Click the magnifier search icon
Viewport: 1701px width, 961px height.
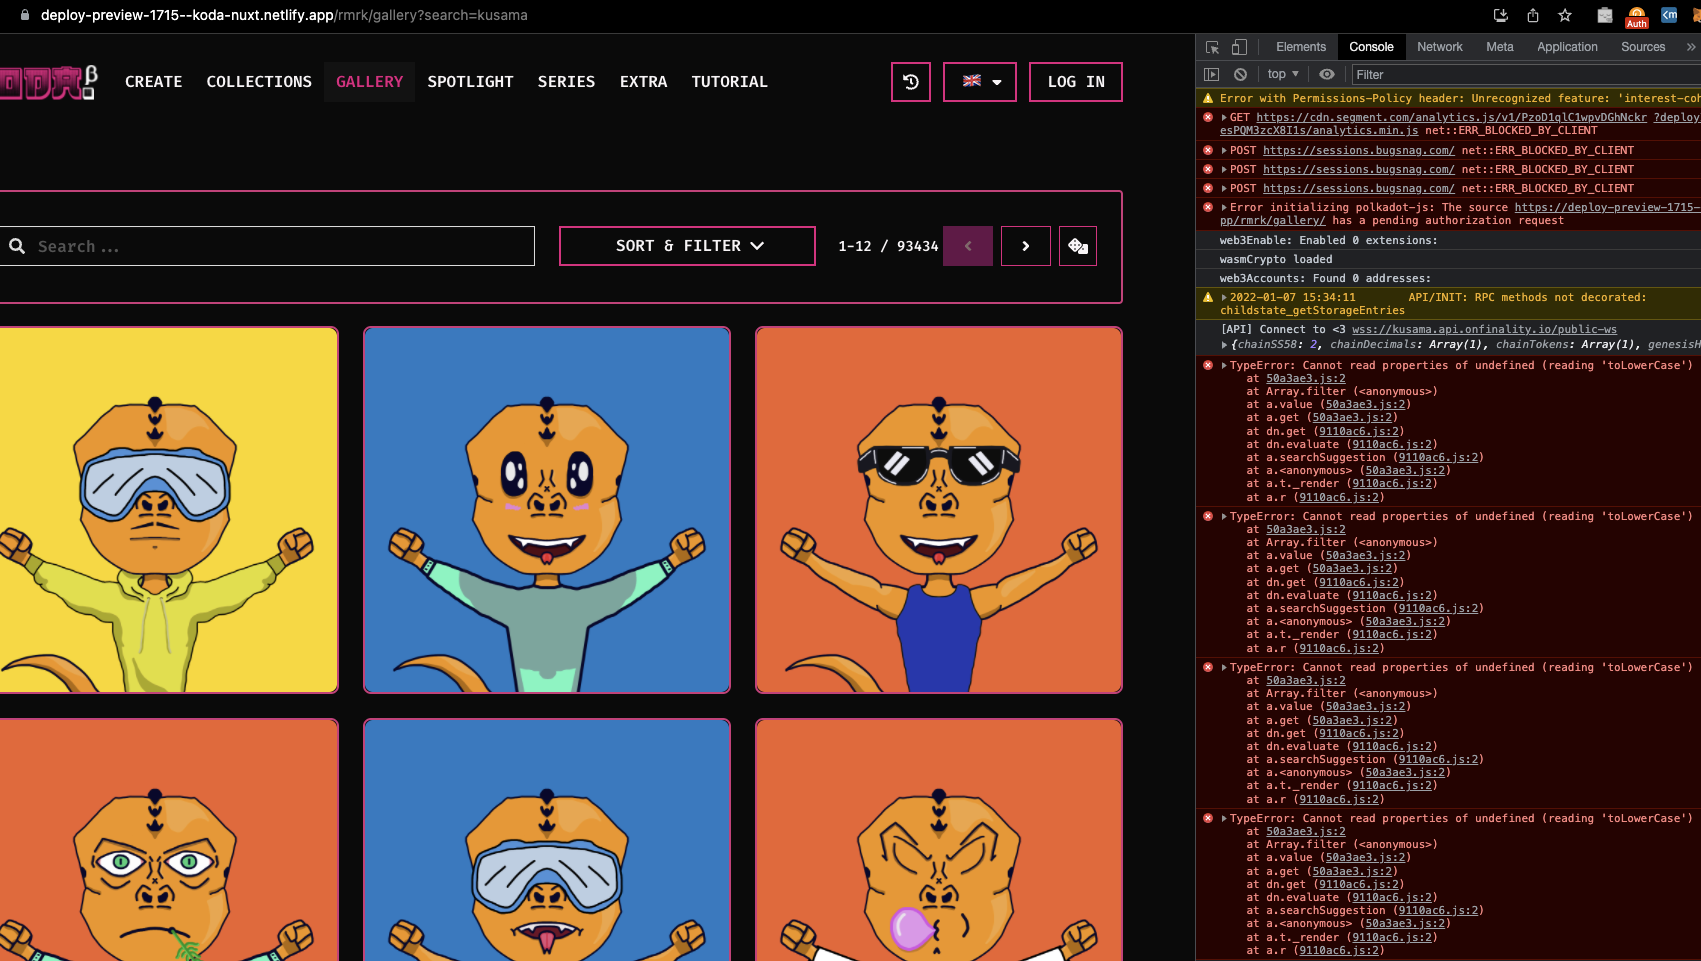tap(17, 246)
